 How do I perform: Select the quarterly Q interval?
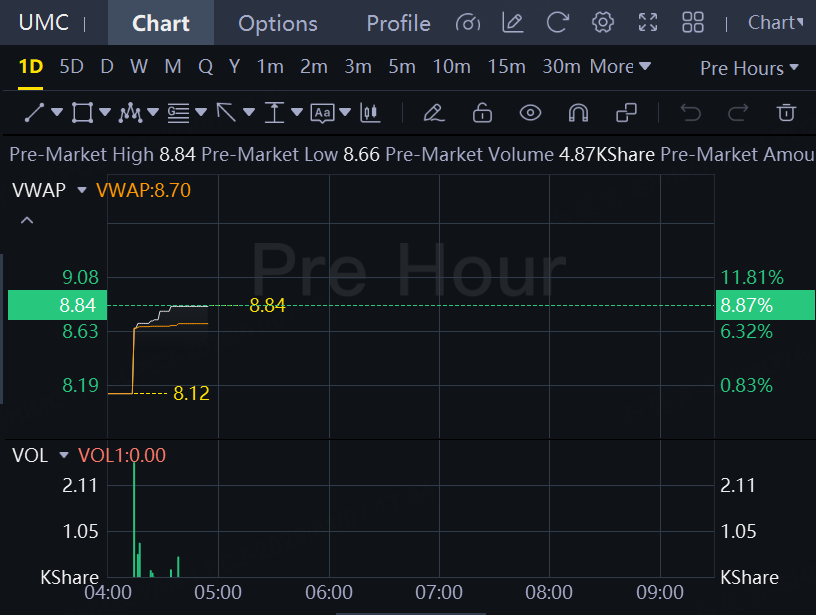206,67
